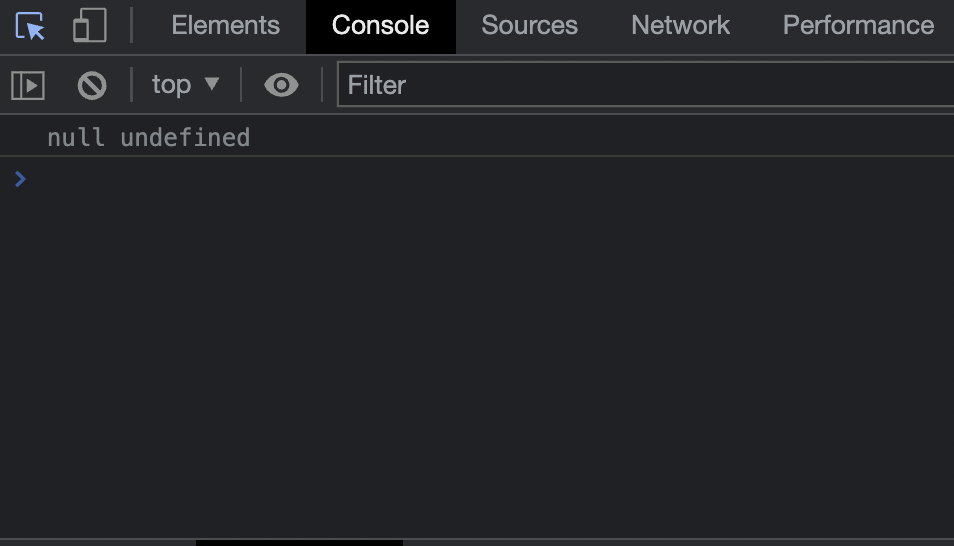
Task: Focus the Filter input field
Action: click(x=646, y=85)
